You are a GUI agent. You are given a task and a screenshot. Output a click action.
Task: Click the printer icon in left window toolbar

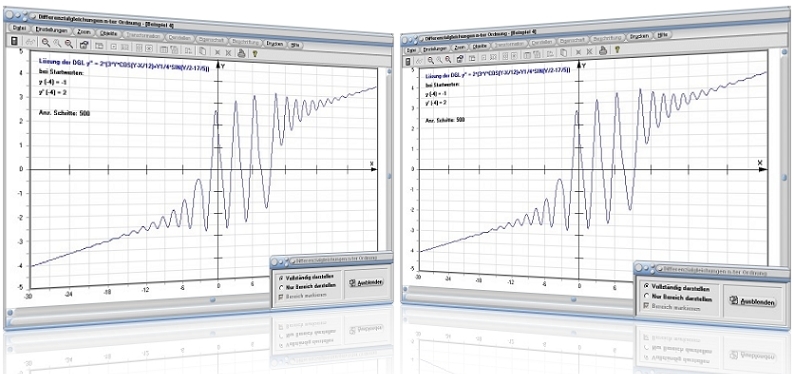pyautogui.click(x=242, y=52)
